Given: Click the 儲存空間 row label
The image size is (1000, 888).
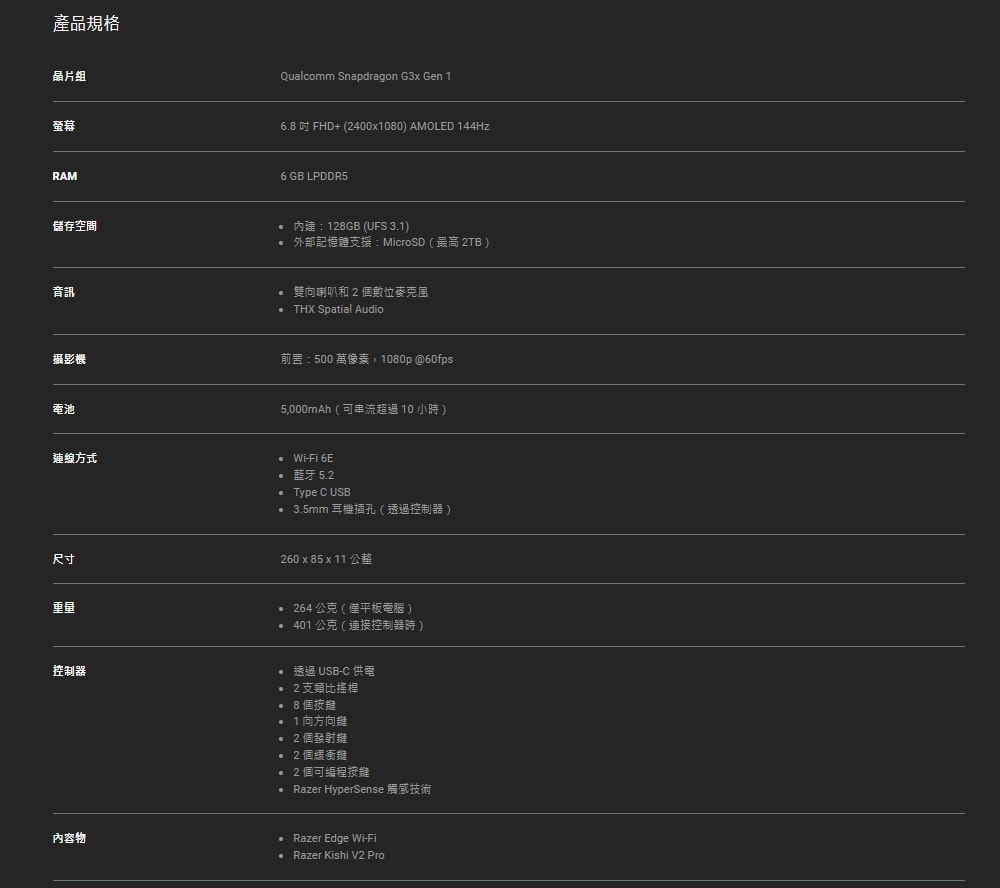Looking at the screenshot, I should [x=75, y=226].
